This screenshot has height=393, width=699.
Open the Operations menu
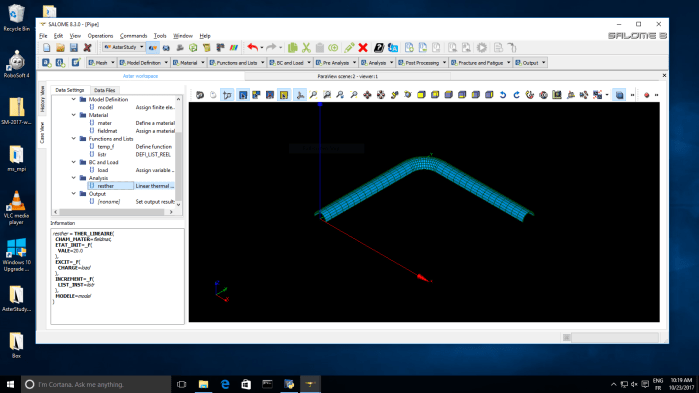(x=100, y=36)
